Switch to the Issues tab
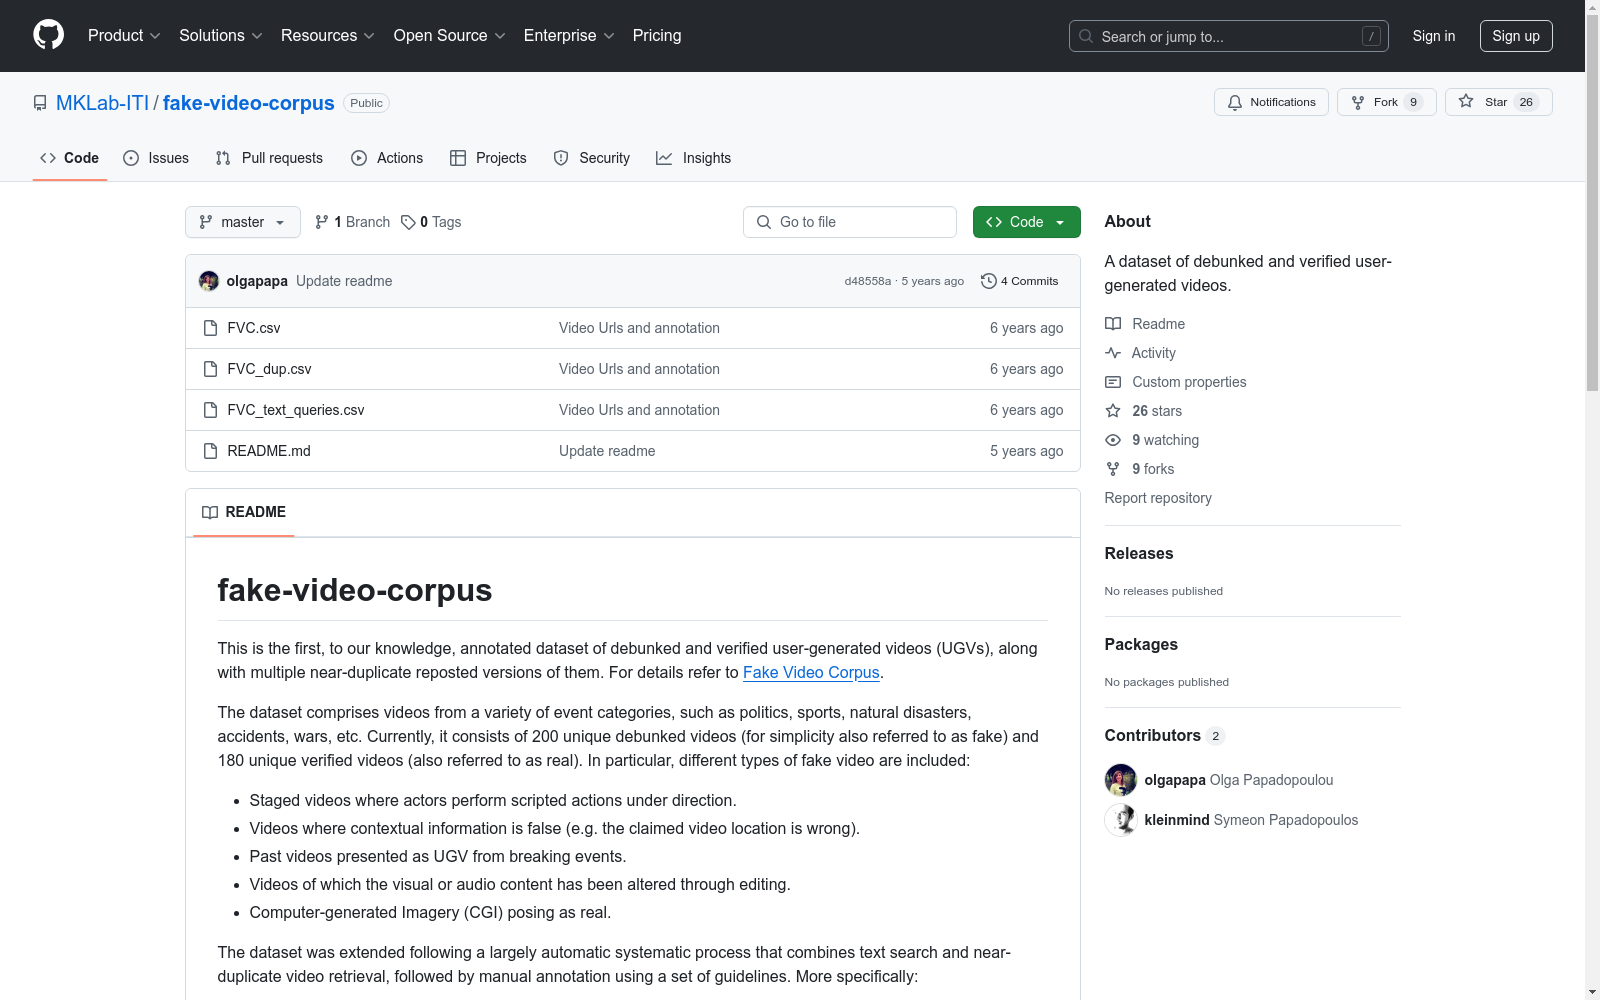Viewport: 1600px width, 1000px height. [x=156, y=158]
